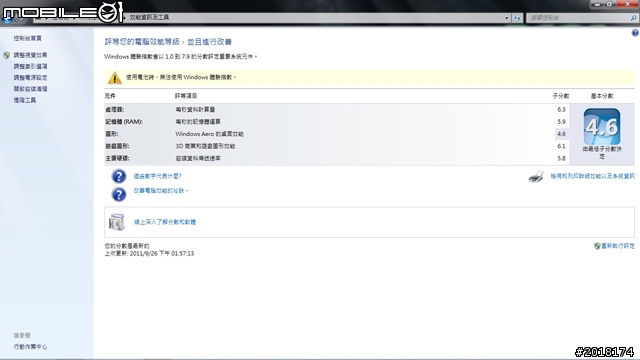Open the help icon at top right
The height and width of the screenshot is (360, 640).
[635, 33]
